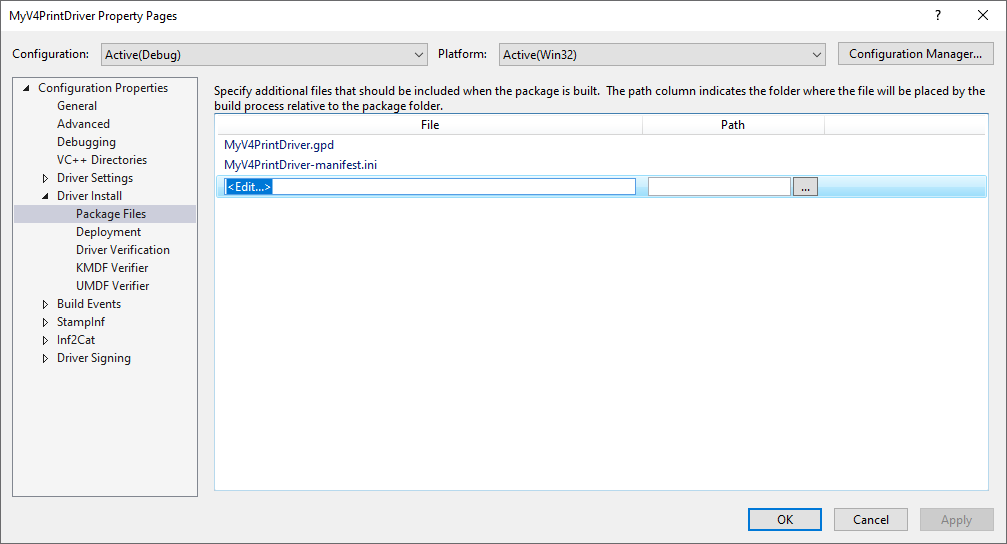Open the Deployment property page

pyautogui.click(x=109, y=232)
